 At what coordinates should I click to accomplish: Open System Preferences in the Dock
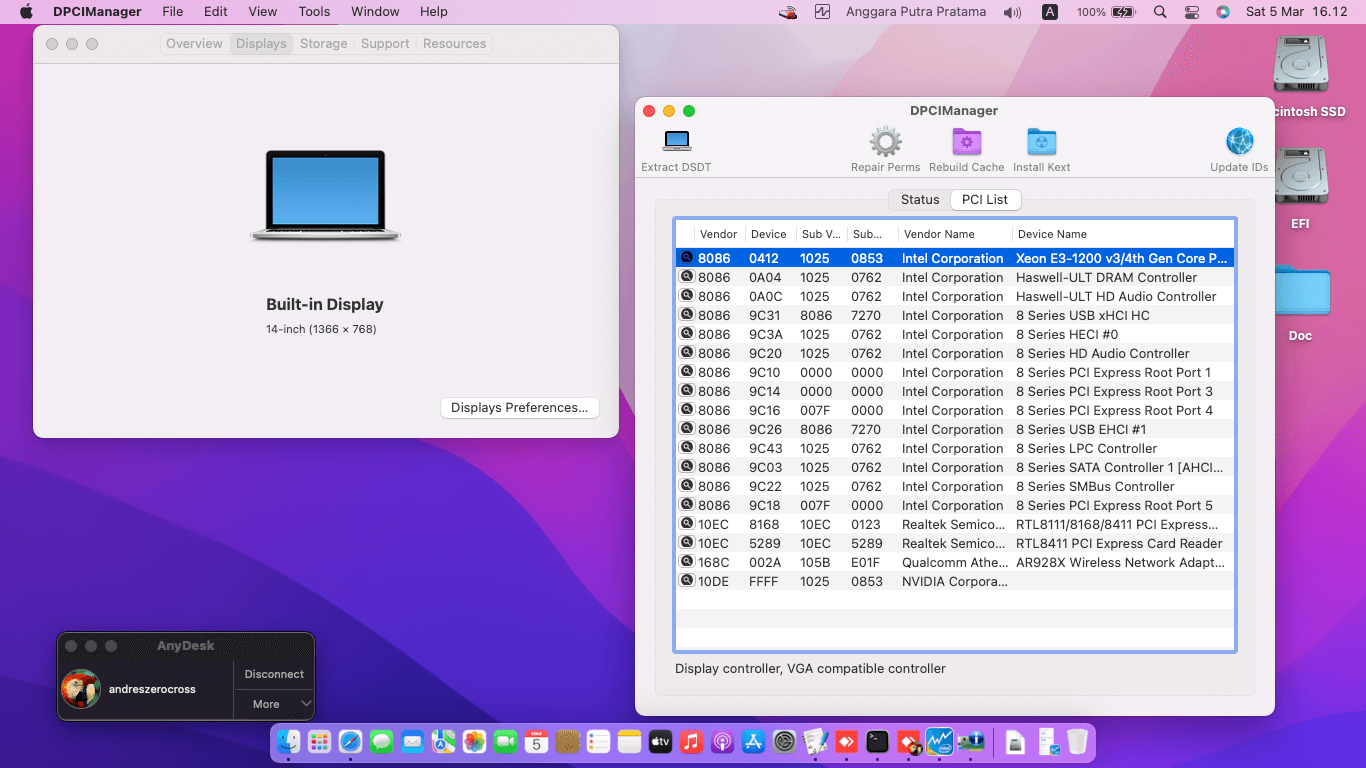point(784,741)
